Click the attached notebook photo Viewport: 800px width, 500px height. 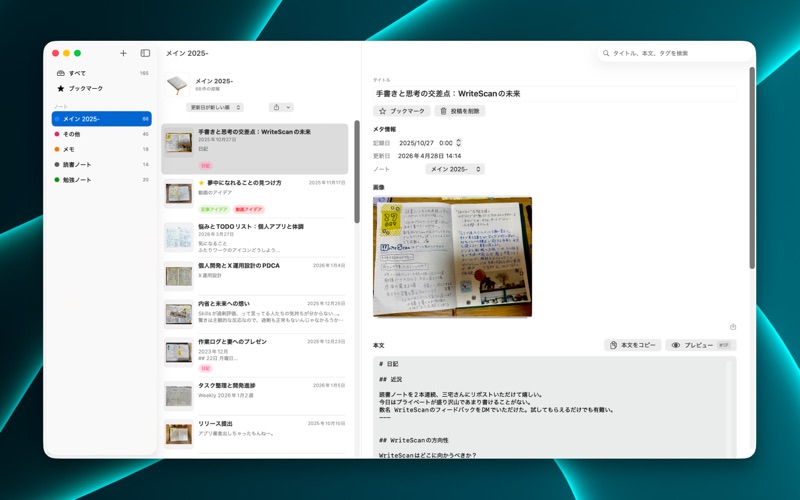point(453,257)
